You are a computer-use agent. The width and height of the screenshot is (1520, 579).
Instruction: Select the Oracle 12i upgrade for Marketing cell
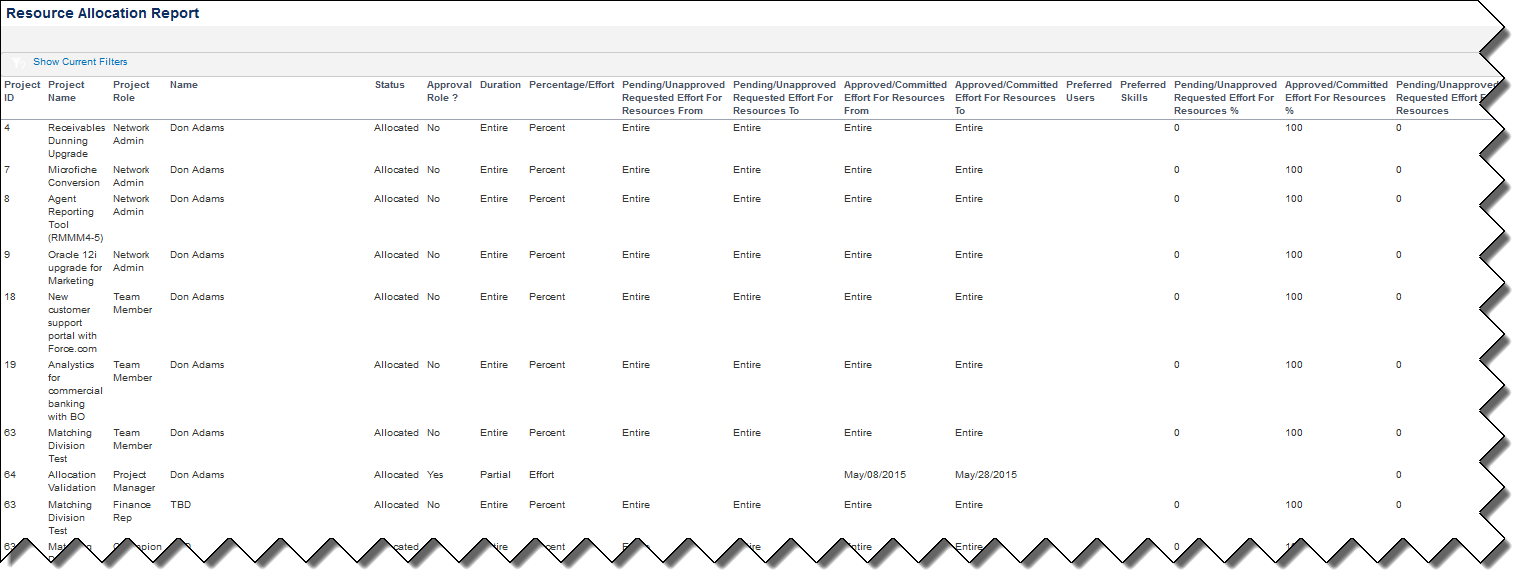(x=75, y=268)
